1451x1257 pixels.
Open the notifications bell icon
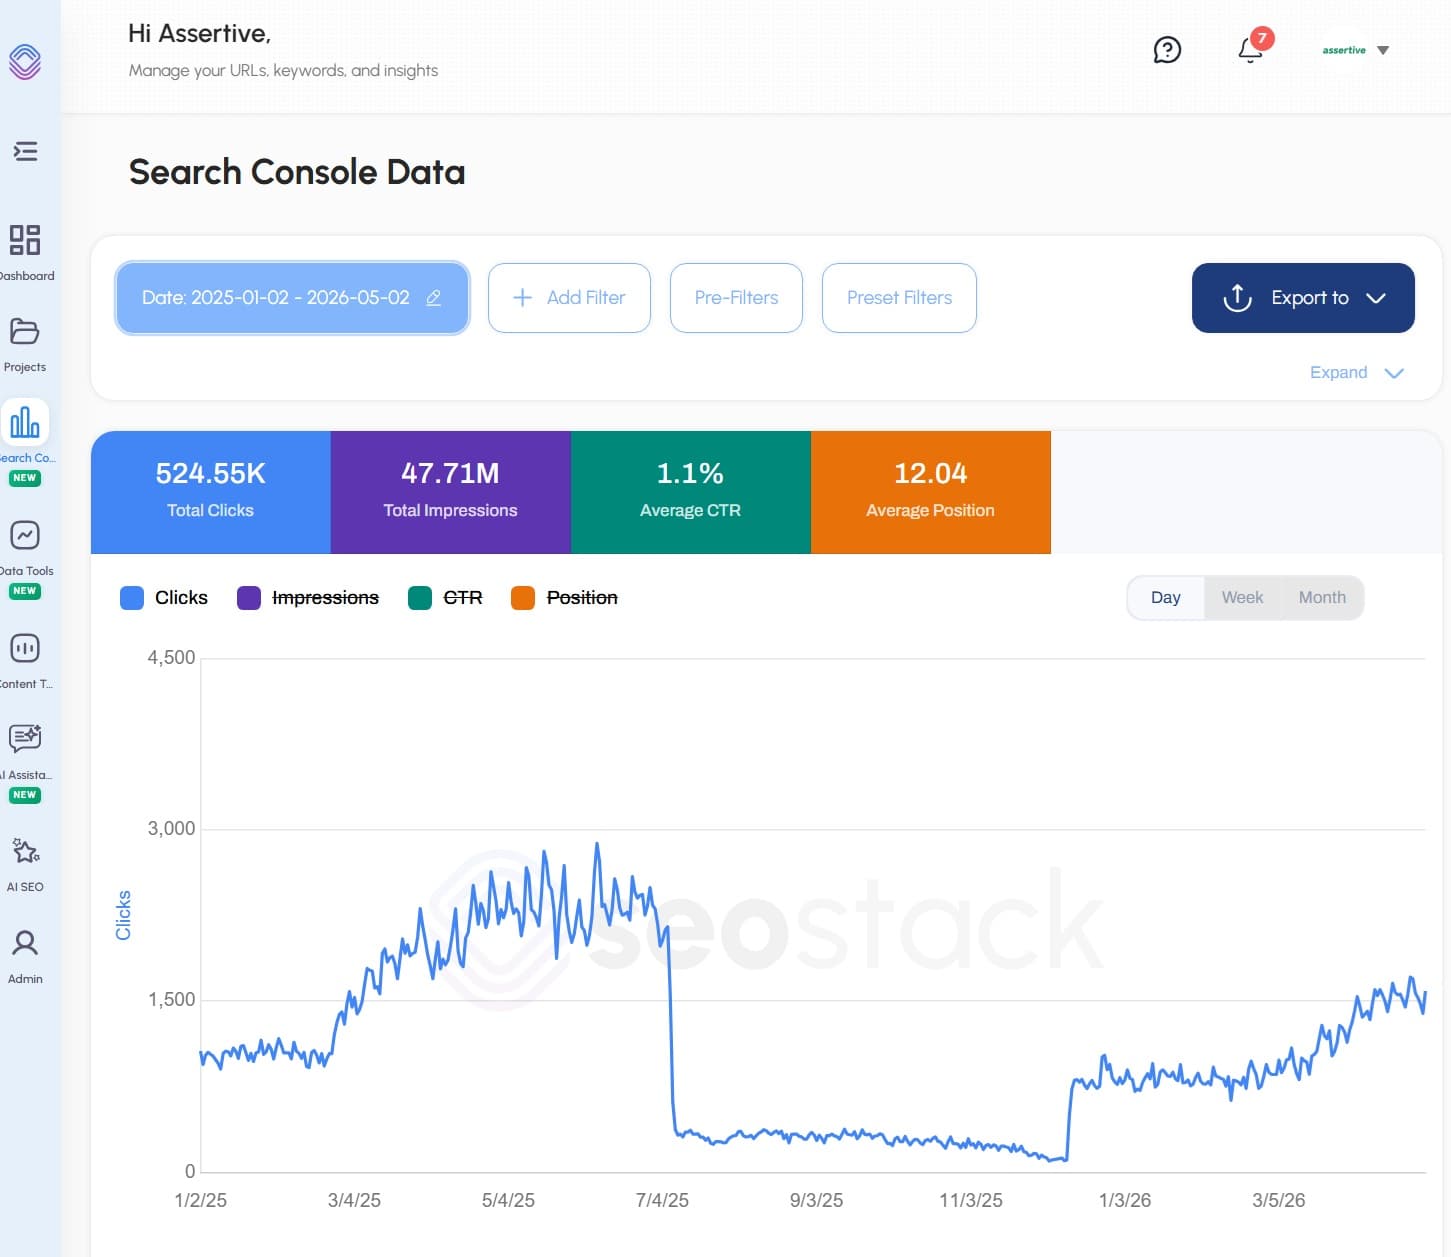[x=1249, y=50]
